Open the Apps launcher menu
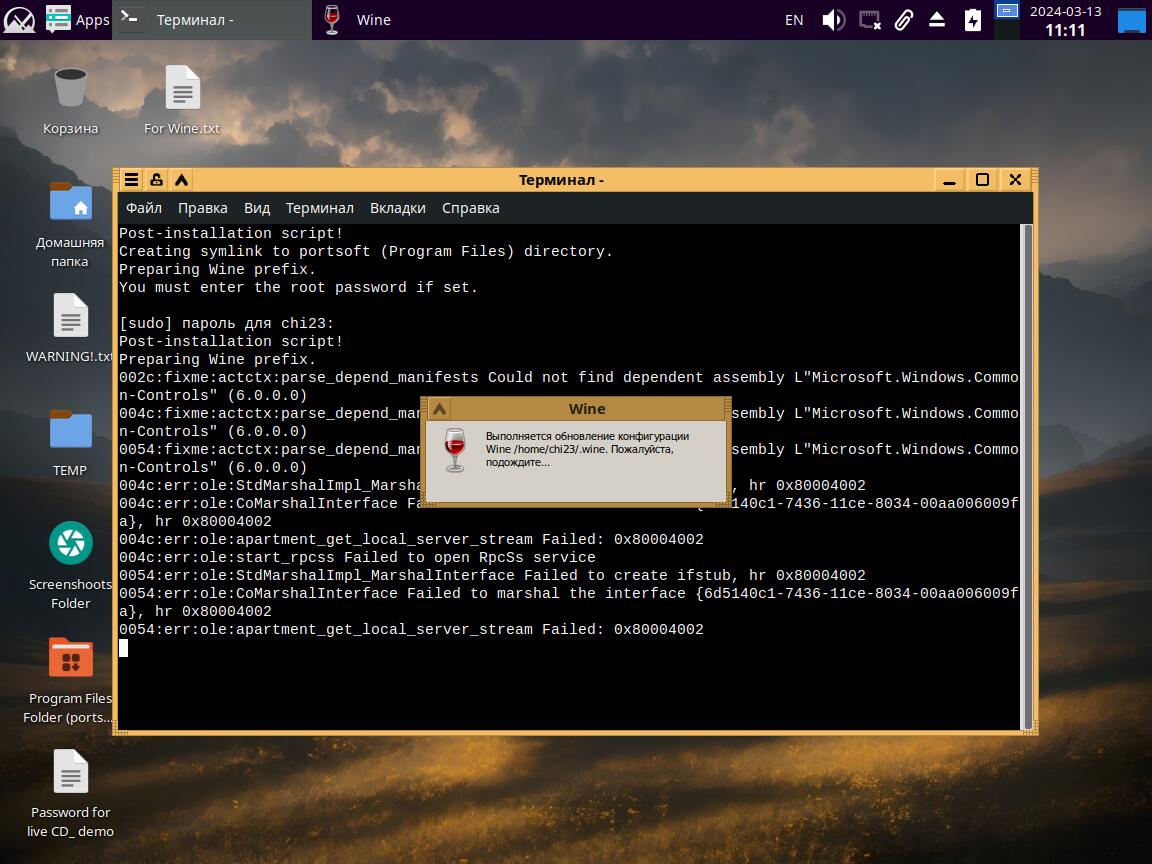 [78, 20]
